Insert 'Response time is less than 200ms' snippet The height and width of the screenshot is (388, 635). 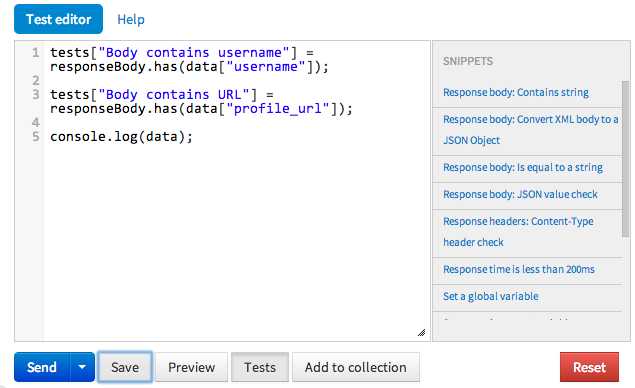(x=519, y=269)
